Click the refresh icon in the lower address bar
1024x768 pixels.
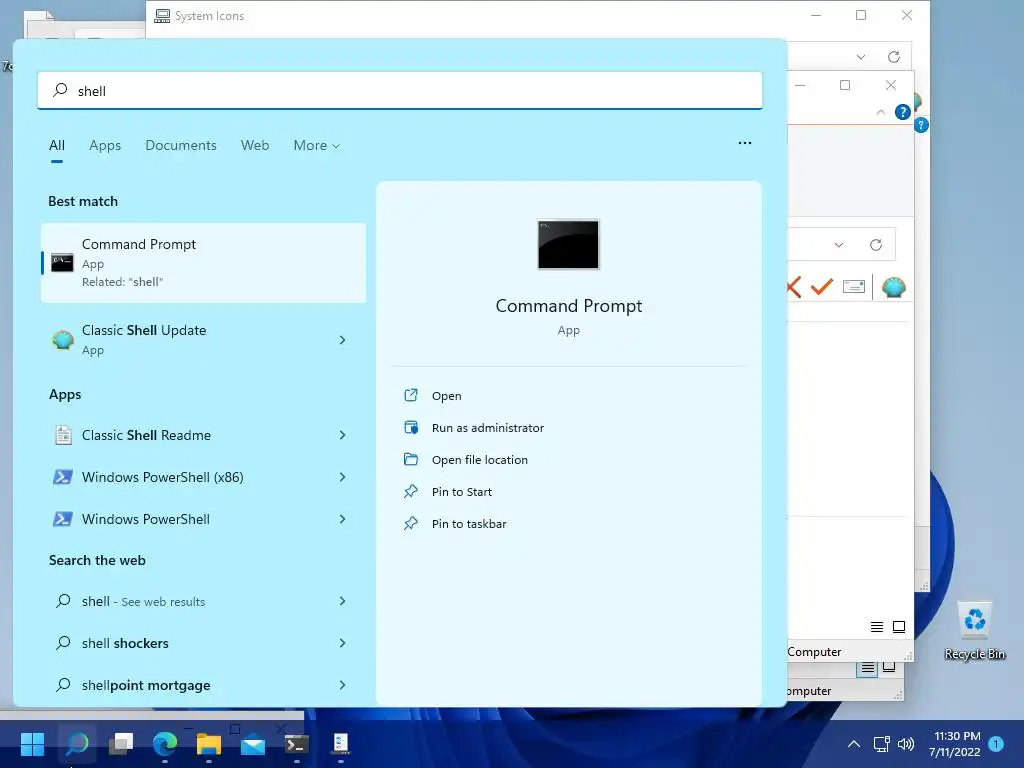click(x=876, y=245)
